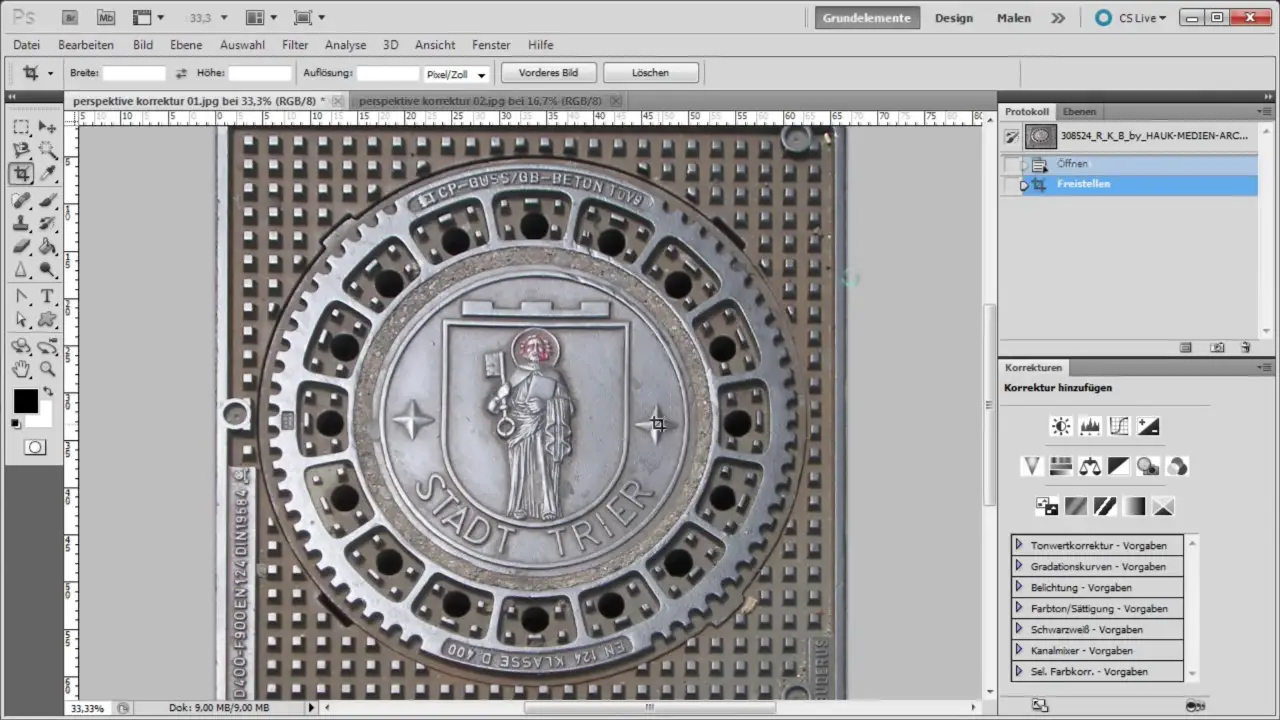Open the Ebene menu
This screenshot has width=1280, height=720.
click(x=186, y=45)
